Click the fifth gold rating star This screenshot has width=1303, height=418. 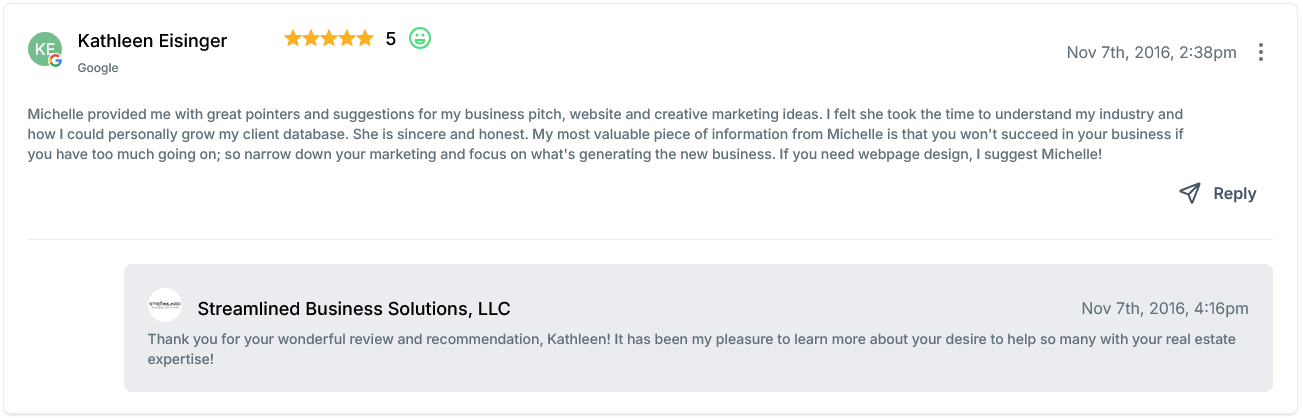(x=363, y=39)
